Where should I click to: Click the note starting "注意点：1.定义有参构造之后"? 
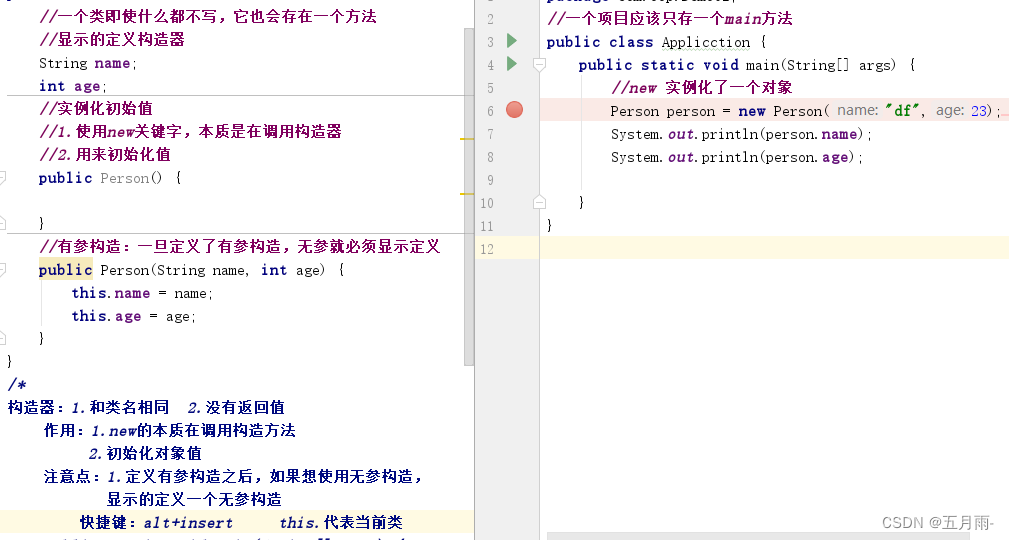(x=234, y=476)
